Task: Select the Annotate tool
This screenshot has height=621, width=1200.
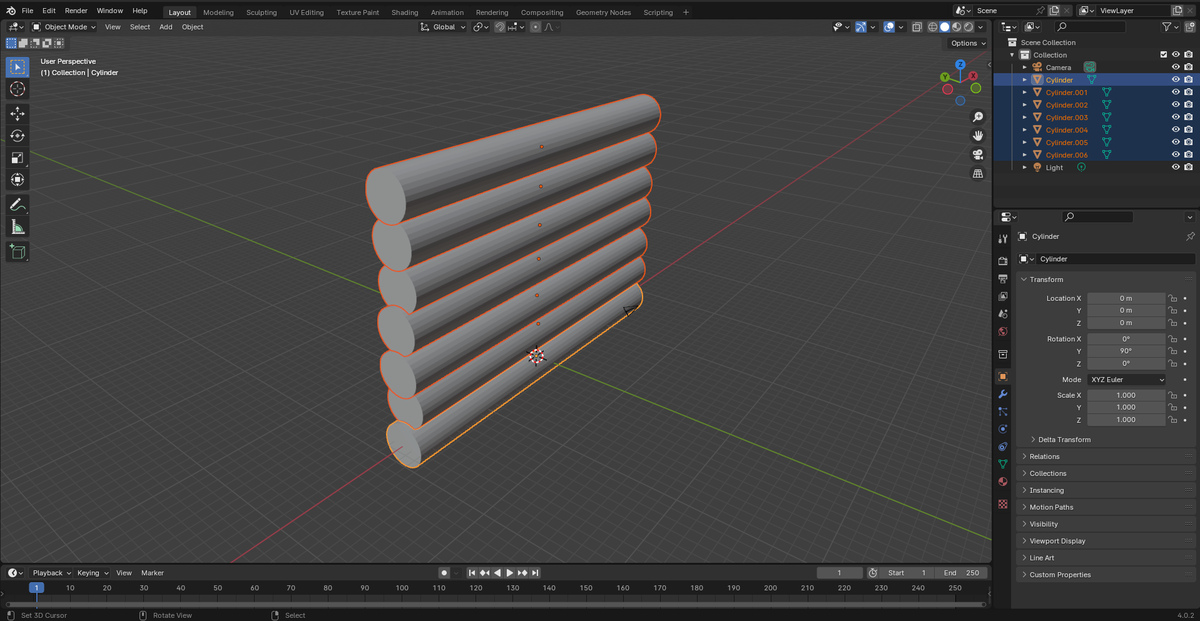Action: (x=17, y=205)
